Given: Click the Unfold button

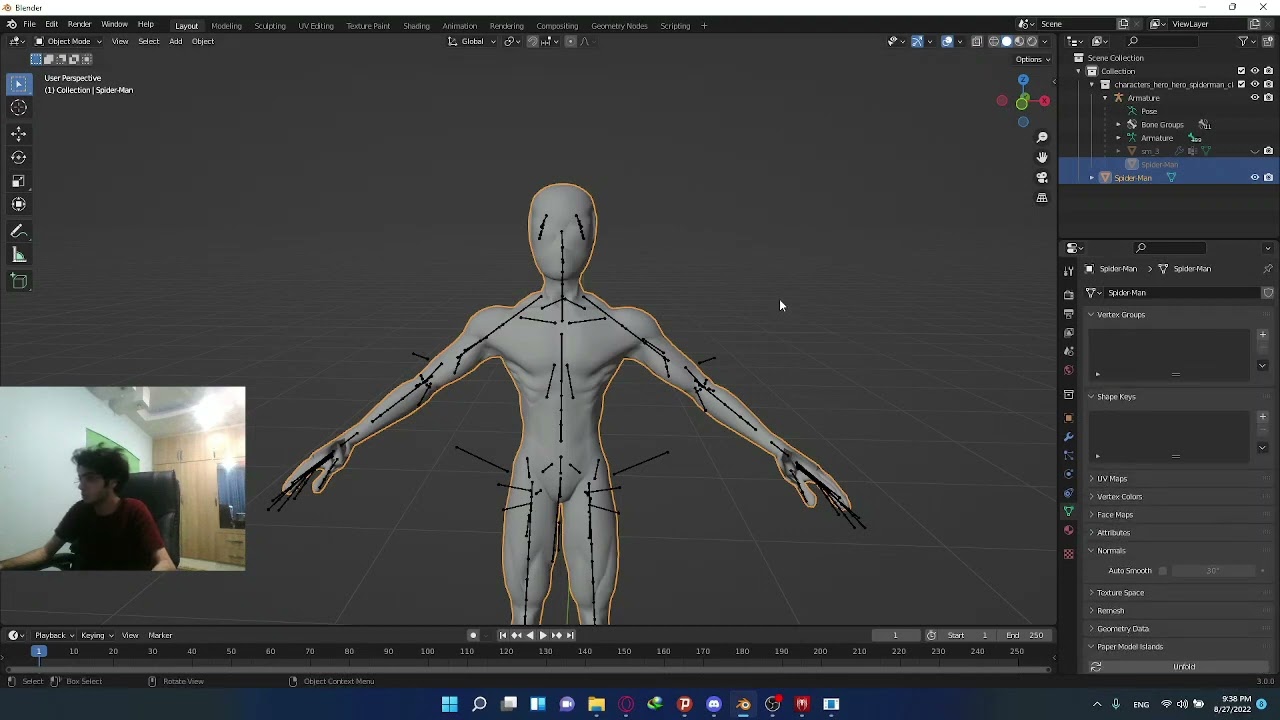Looking at the screenshot, I should (x=1184, y=667).
